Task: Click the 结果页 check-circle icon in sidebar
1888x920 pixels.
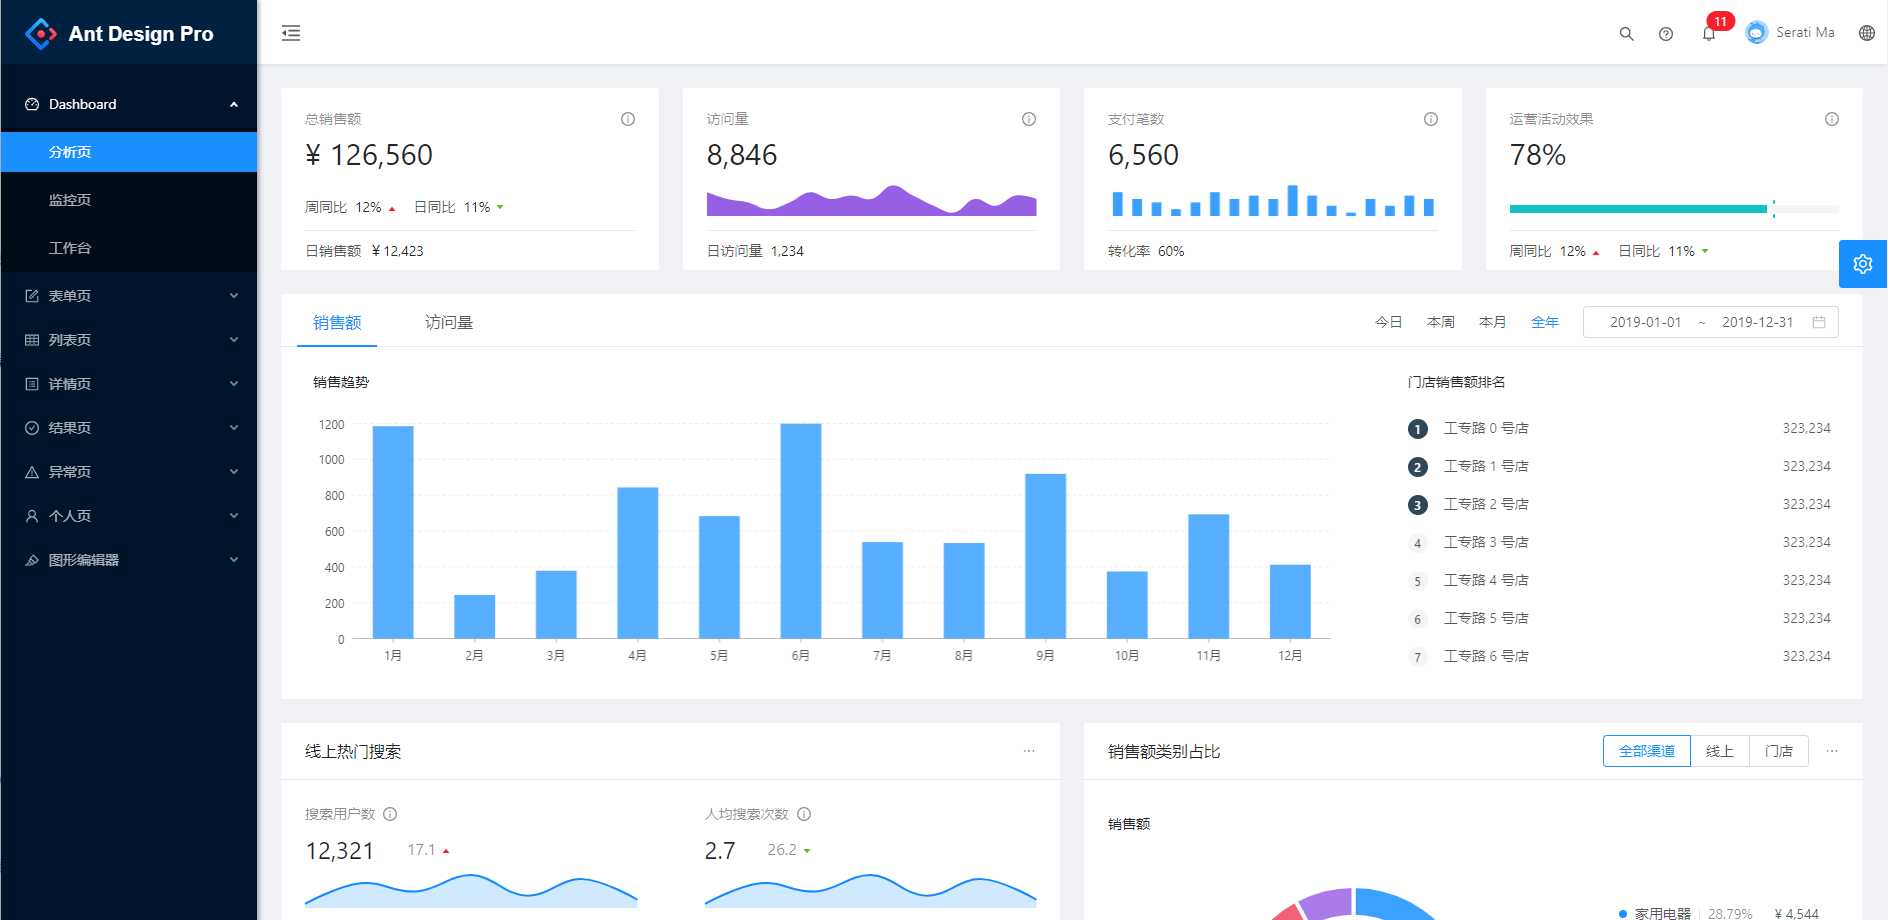Action: pos(32,428)
